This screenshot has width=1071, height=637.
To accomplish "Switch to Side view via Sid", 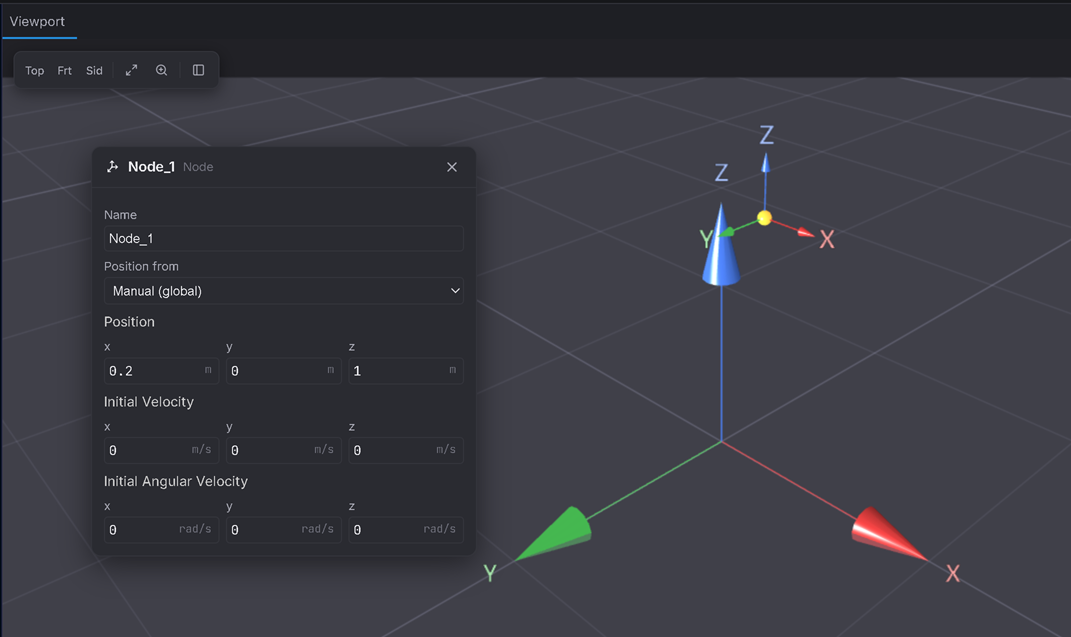I will pos(94,70).
